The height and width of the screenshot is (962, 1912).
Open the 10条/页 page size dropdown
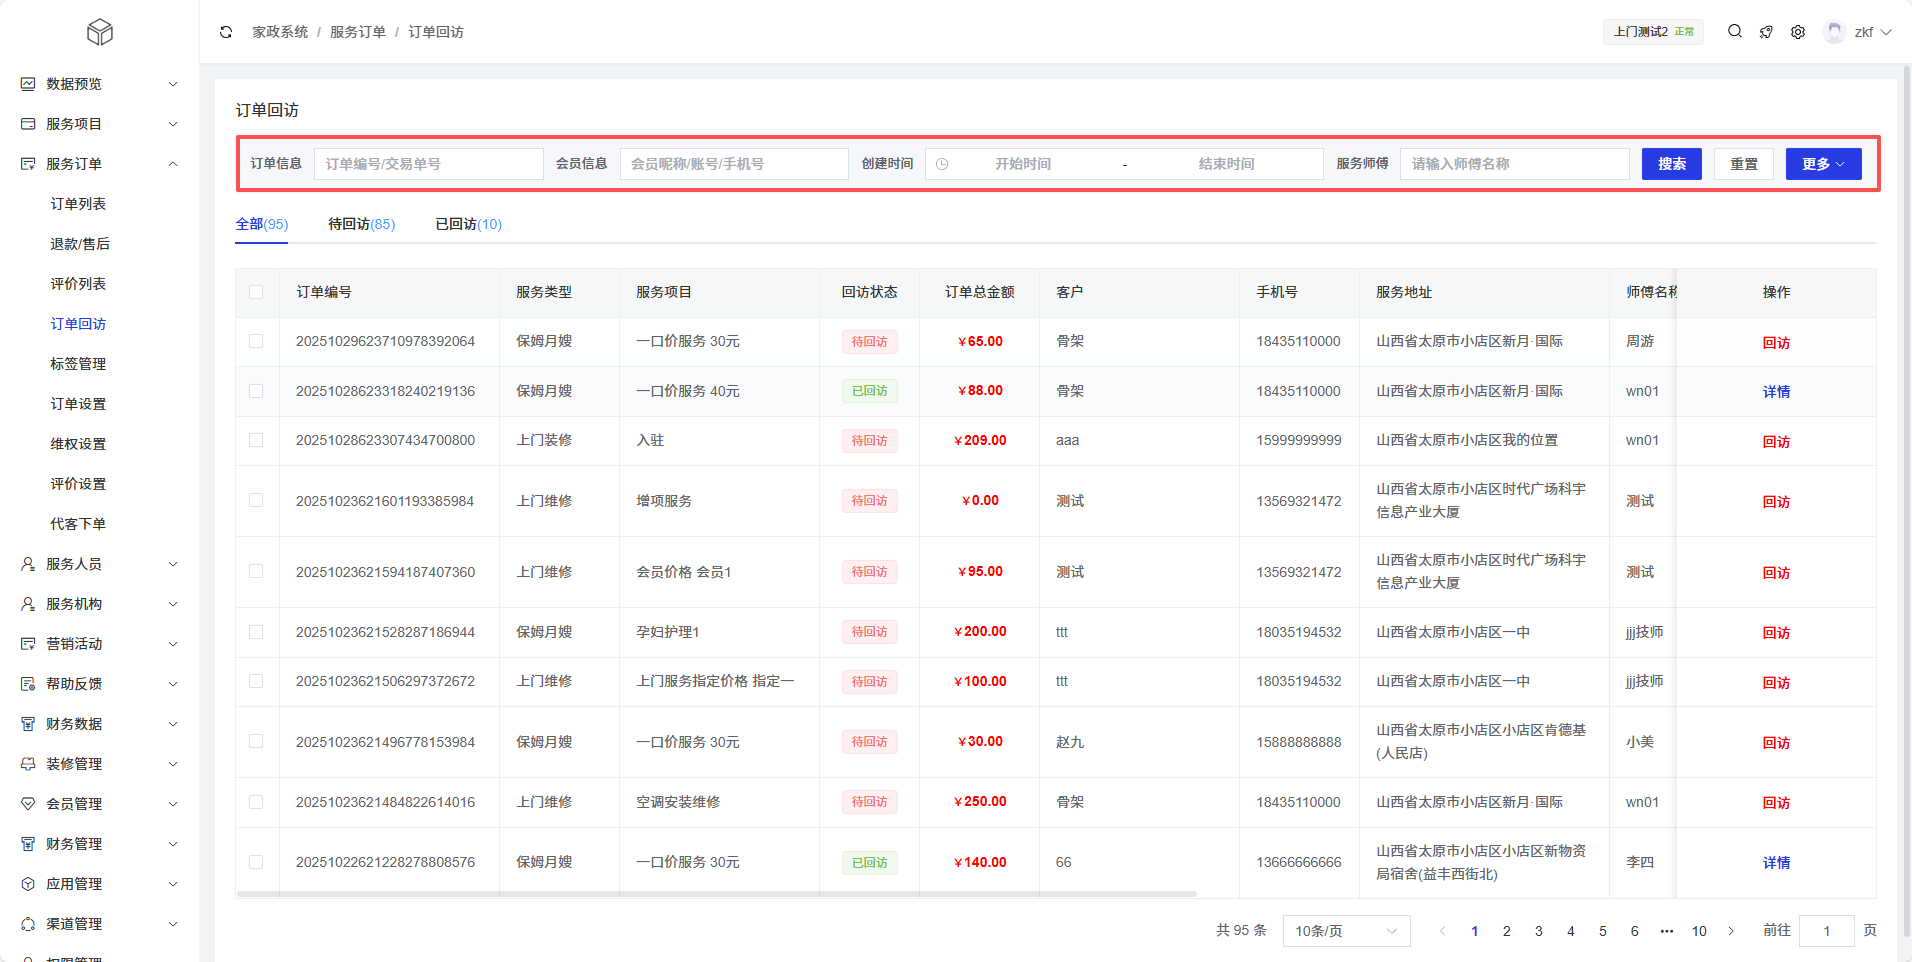click(1345, 931)
